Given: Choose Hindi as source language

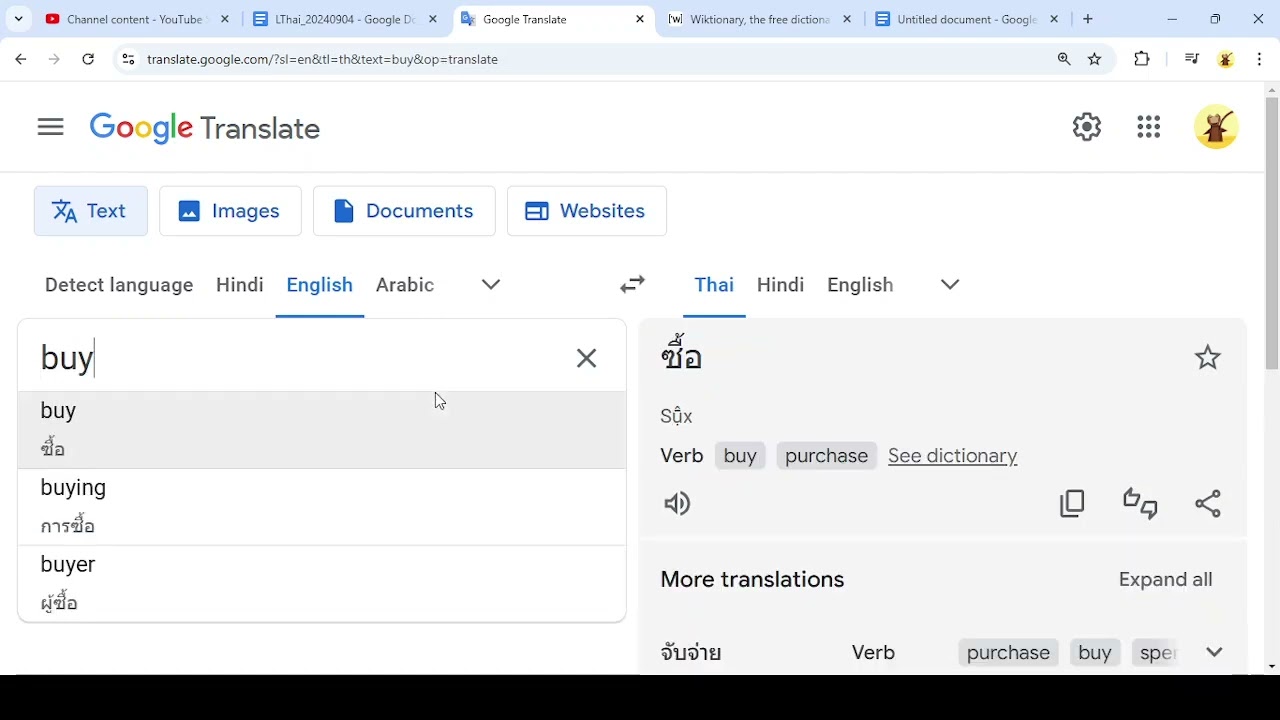Looking at the screenshot, I should click(240, 285).
